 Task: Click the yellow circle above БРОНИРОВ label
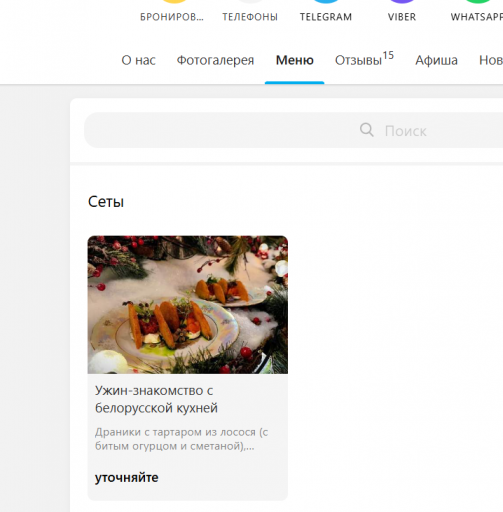coord(174,1)
